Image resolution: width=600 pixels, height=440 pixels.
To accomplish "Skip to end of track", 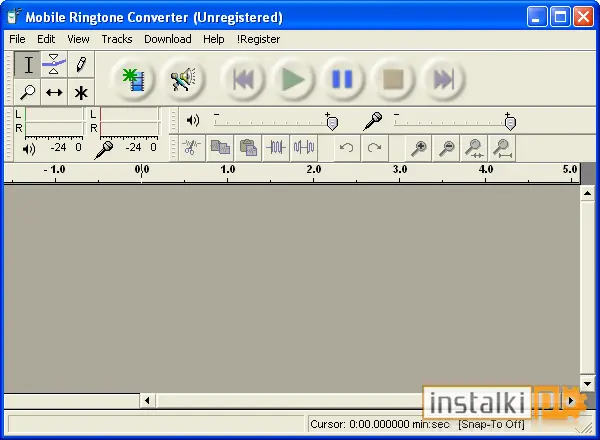I will point(443,79).
